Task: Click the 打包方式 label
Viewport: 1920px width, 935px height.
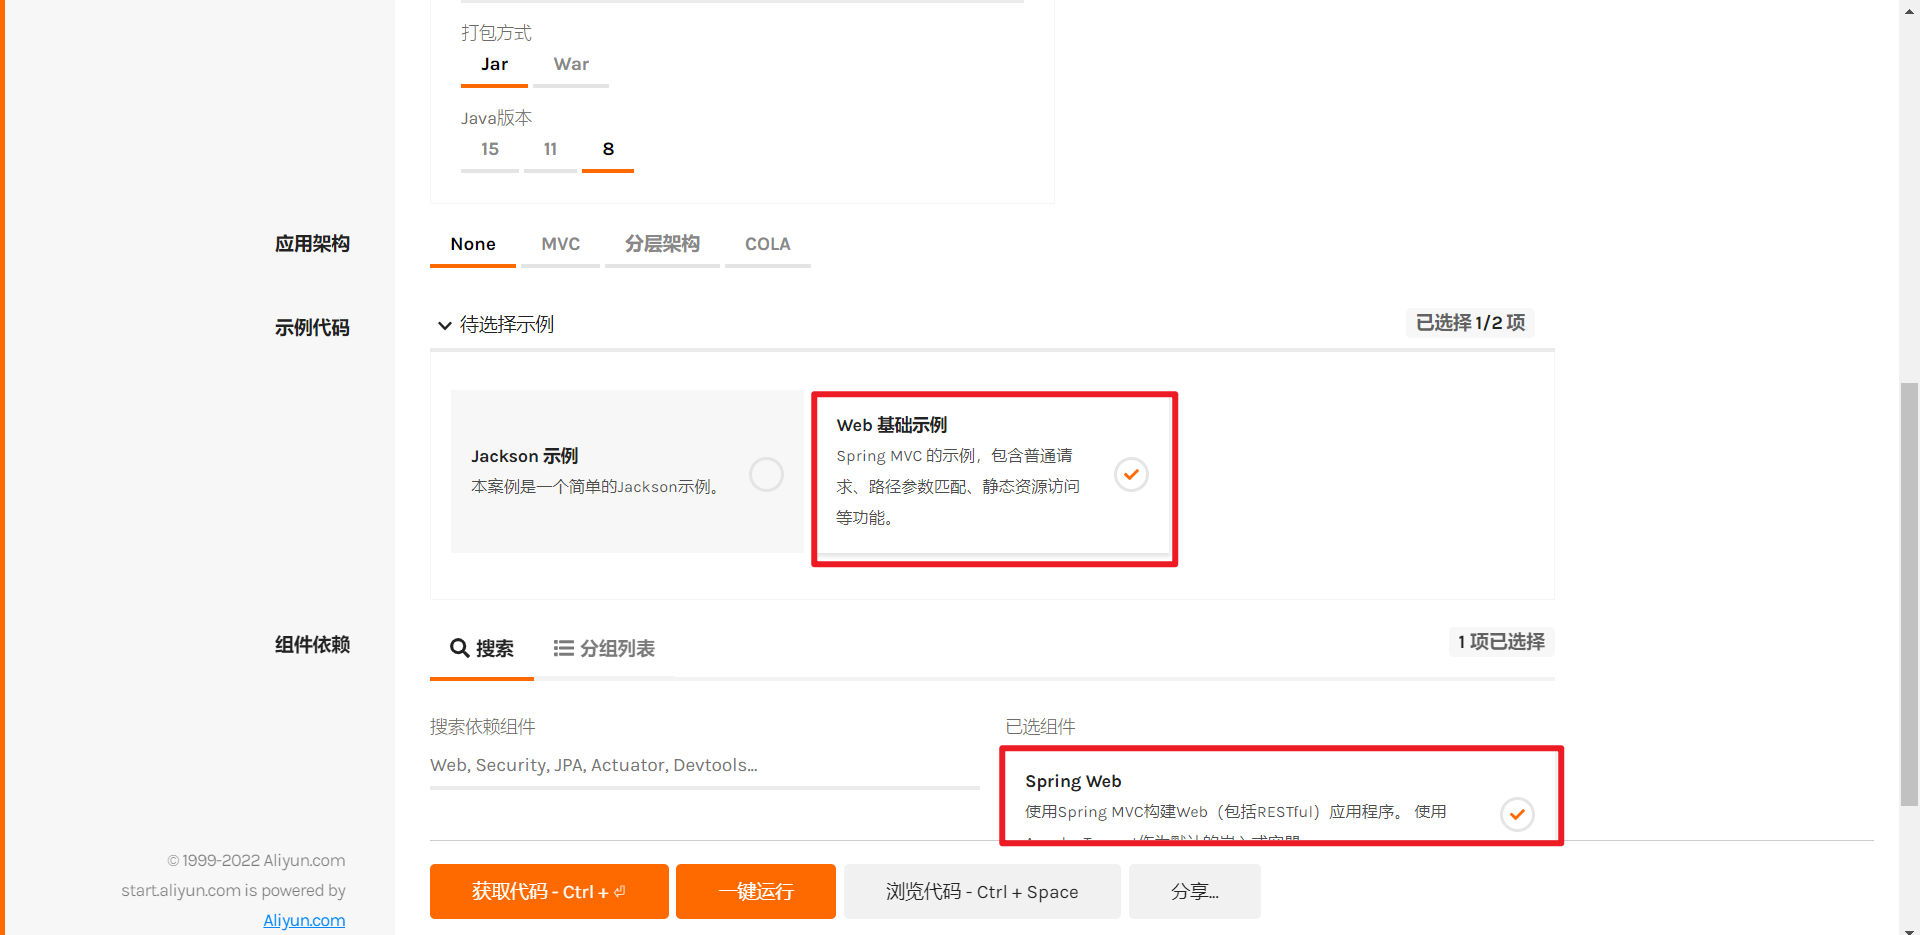Action: click(x=496, y=33)
